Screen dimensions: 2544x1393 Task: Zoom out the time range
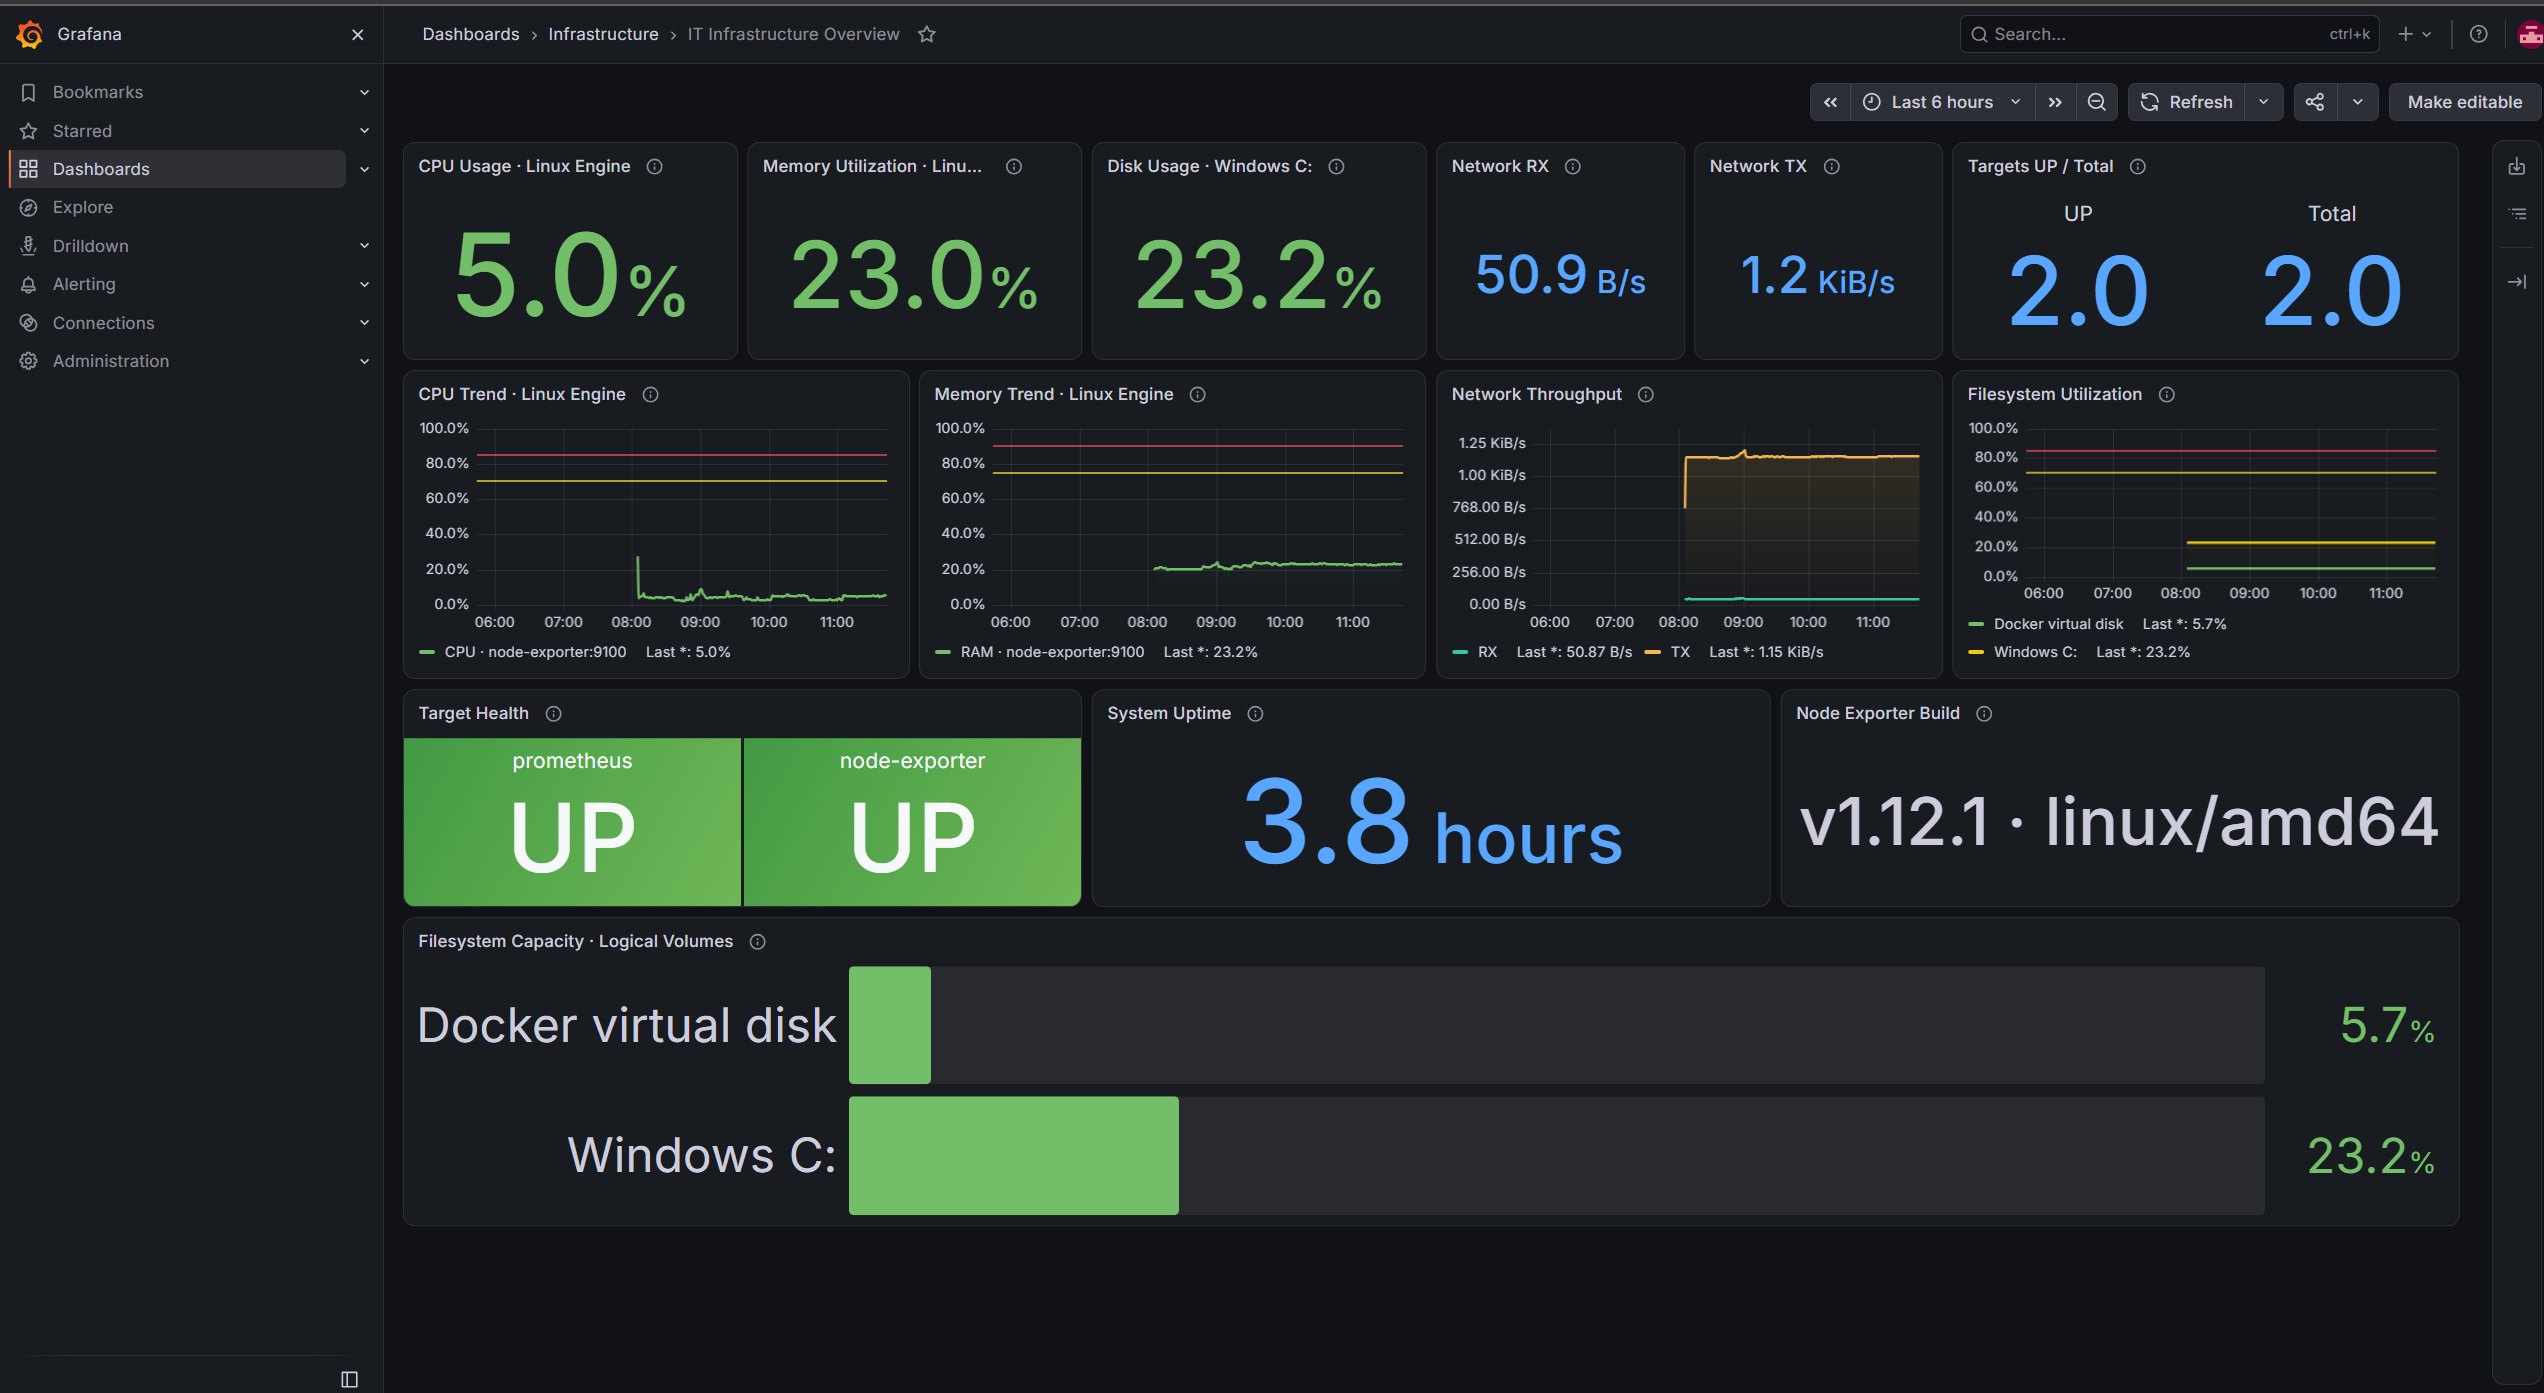(2097, 102)
